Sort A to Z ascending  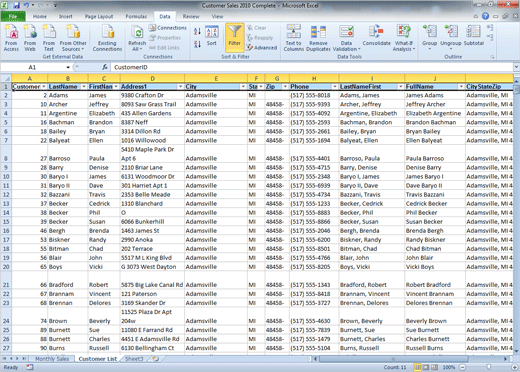[197, 32]
